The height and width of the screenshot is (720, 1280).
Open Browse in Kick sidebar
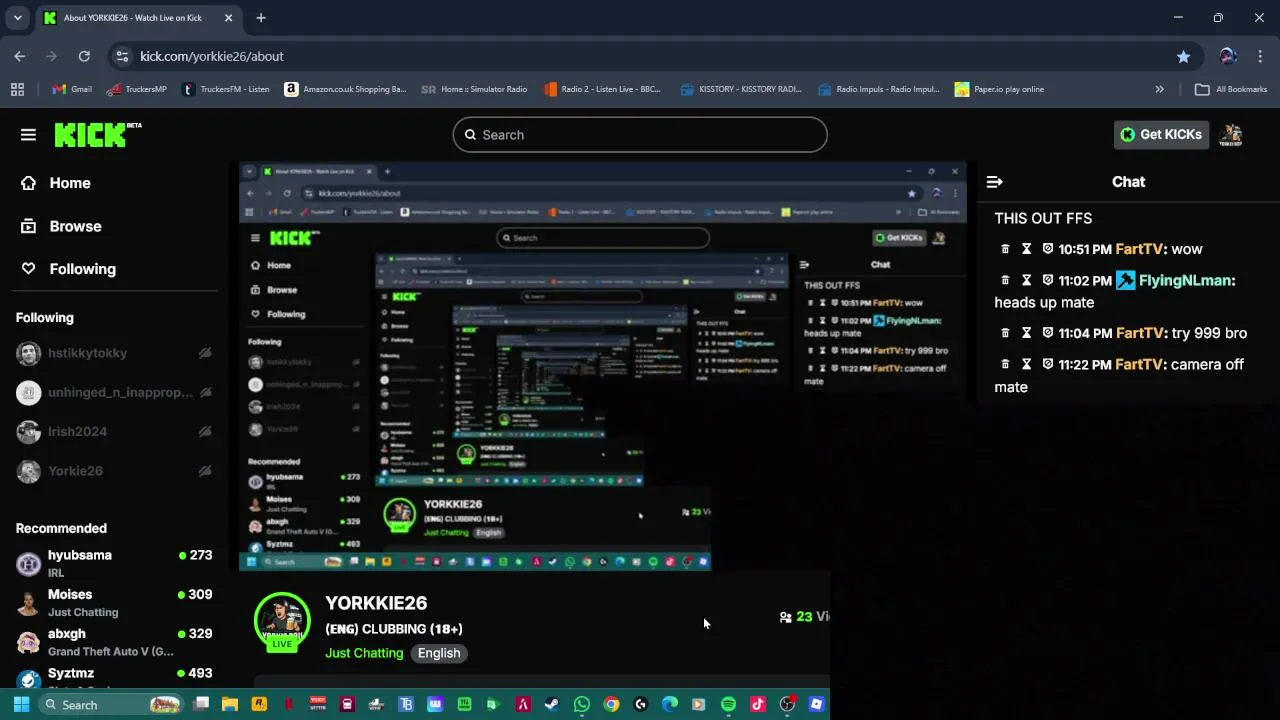click(x=61, y=226)
